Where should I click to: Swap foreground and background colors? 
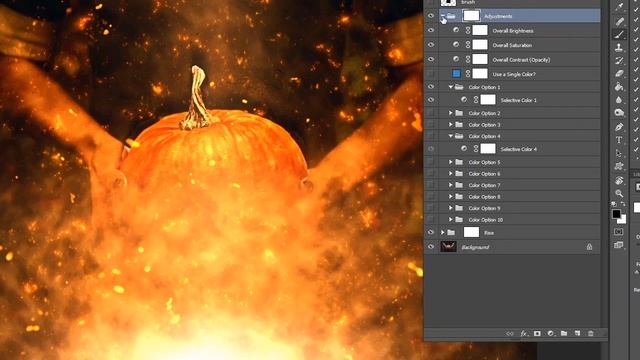[623, 204]
